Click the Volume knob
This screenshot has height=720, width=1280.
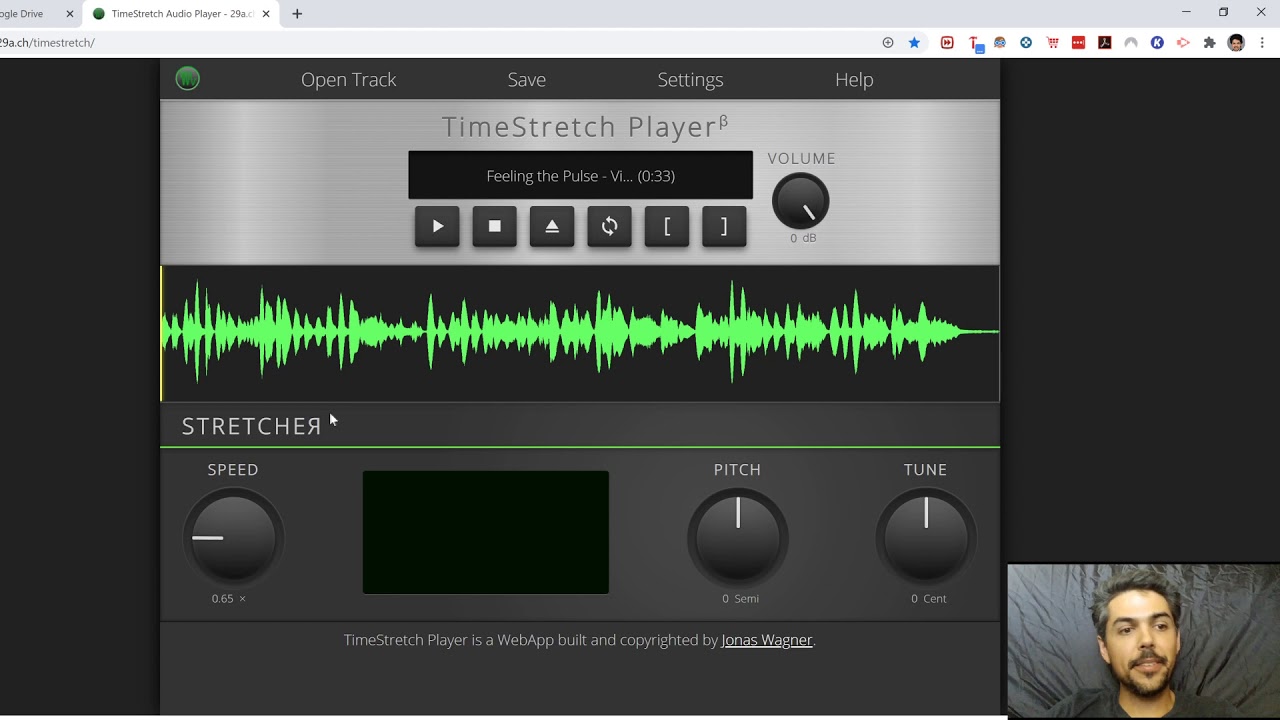pyautogui.click(x=800, y=201)
